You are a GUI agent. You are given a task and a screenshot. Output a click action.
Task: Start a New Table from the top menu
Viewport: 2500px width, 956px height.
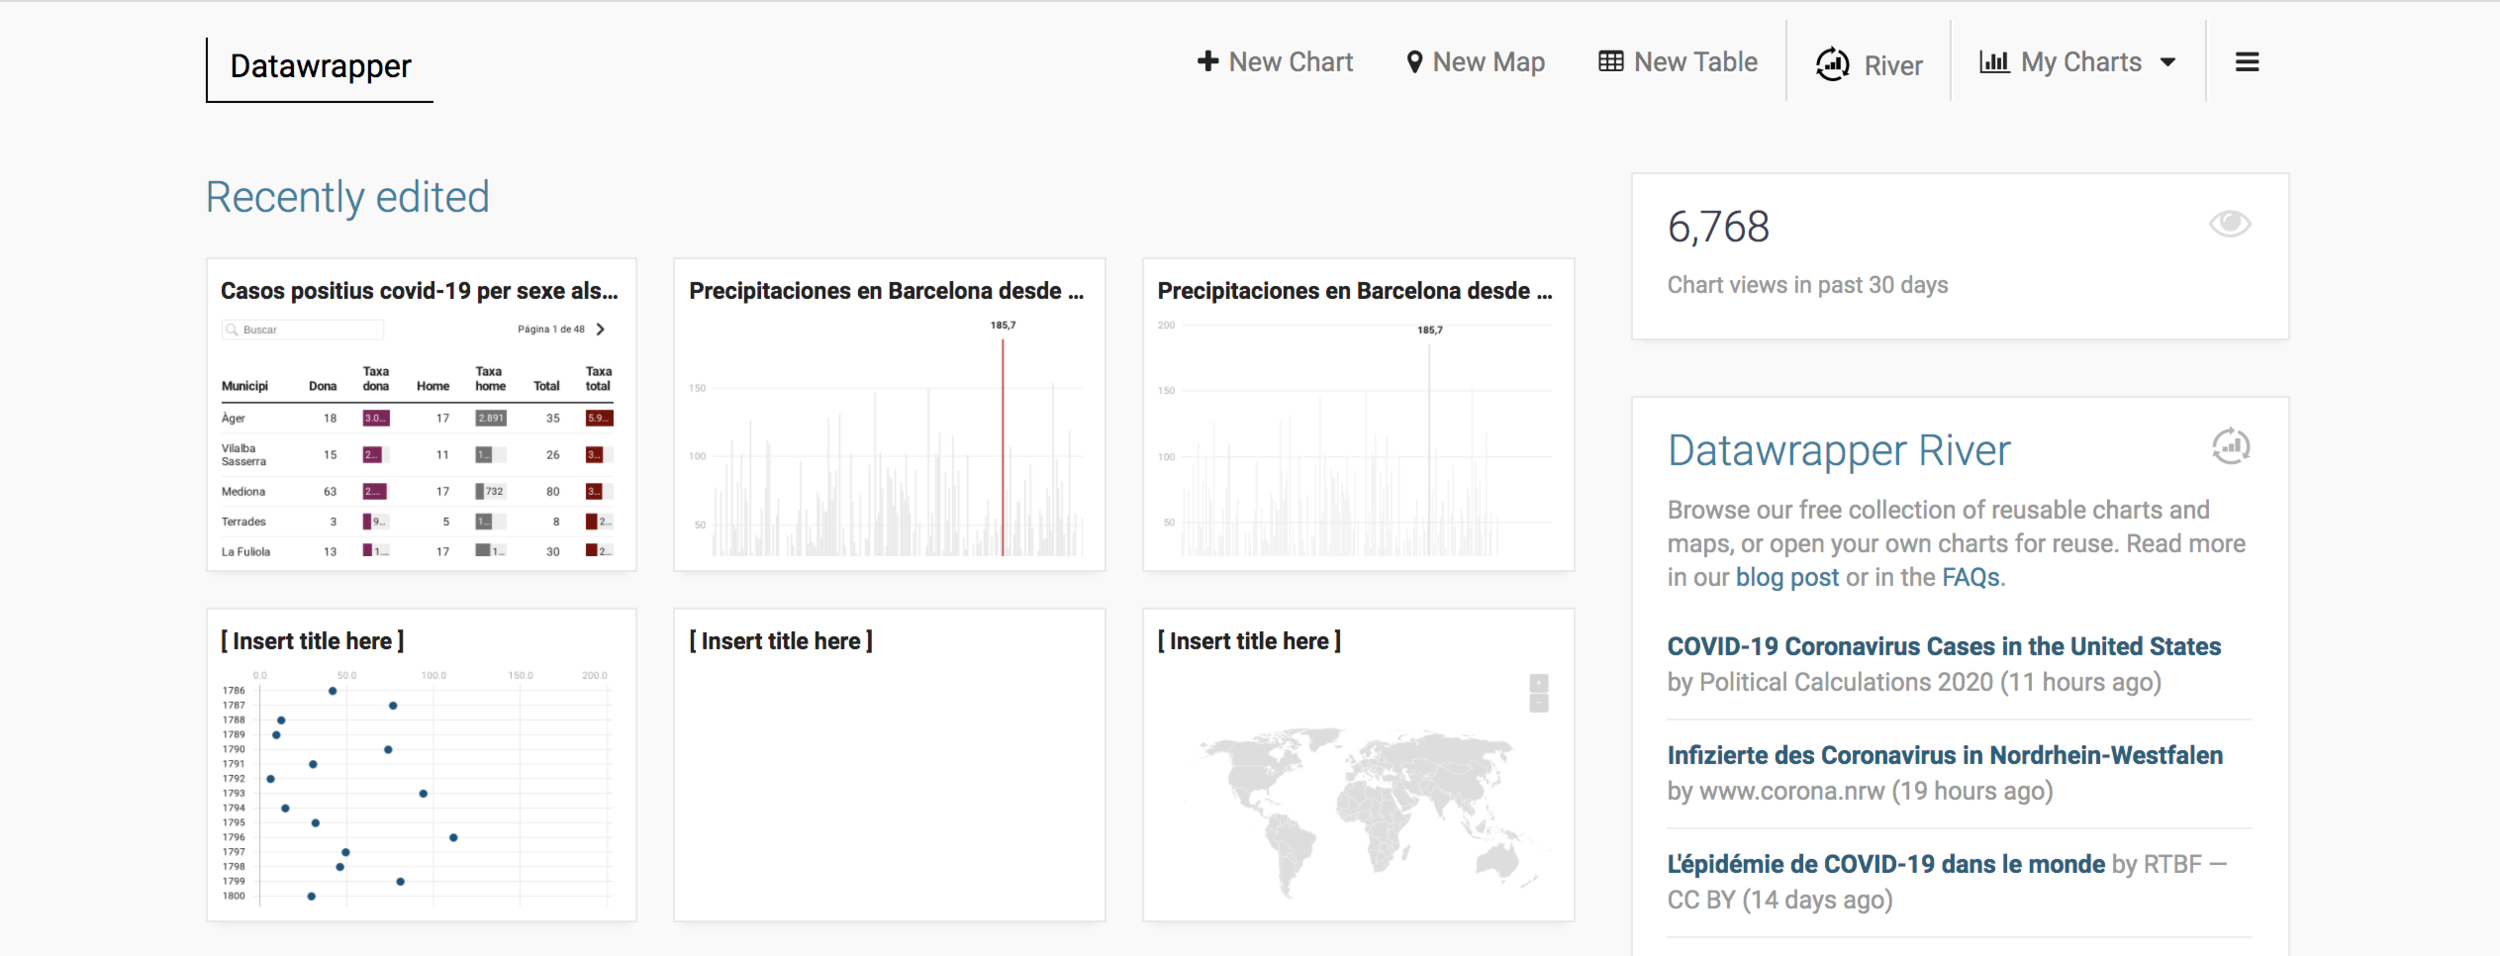tap(1678, 62)
